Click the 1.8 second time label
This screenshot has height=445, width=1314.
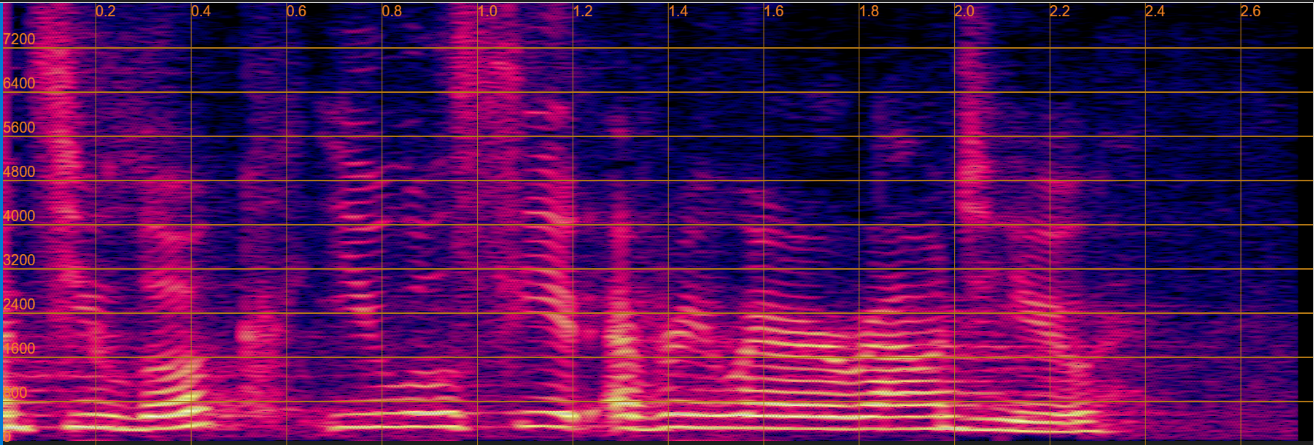click(x=869, y=11)
